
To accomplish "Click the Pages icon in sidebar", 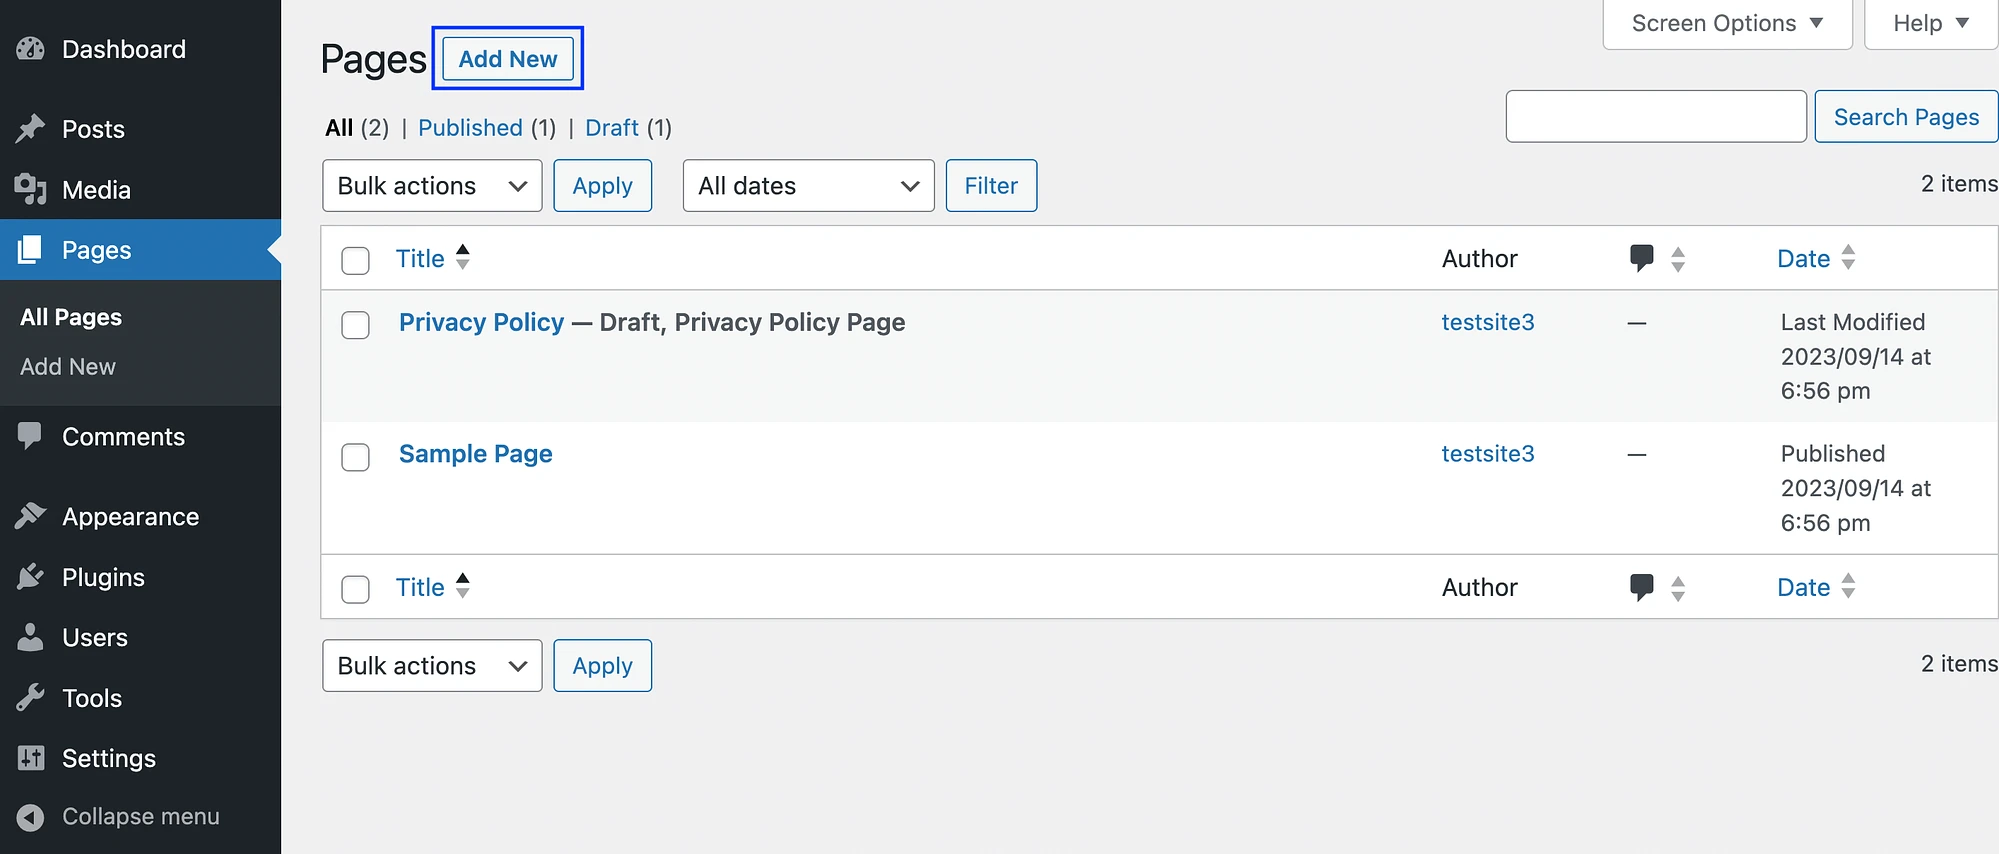I will [31, 249].
